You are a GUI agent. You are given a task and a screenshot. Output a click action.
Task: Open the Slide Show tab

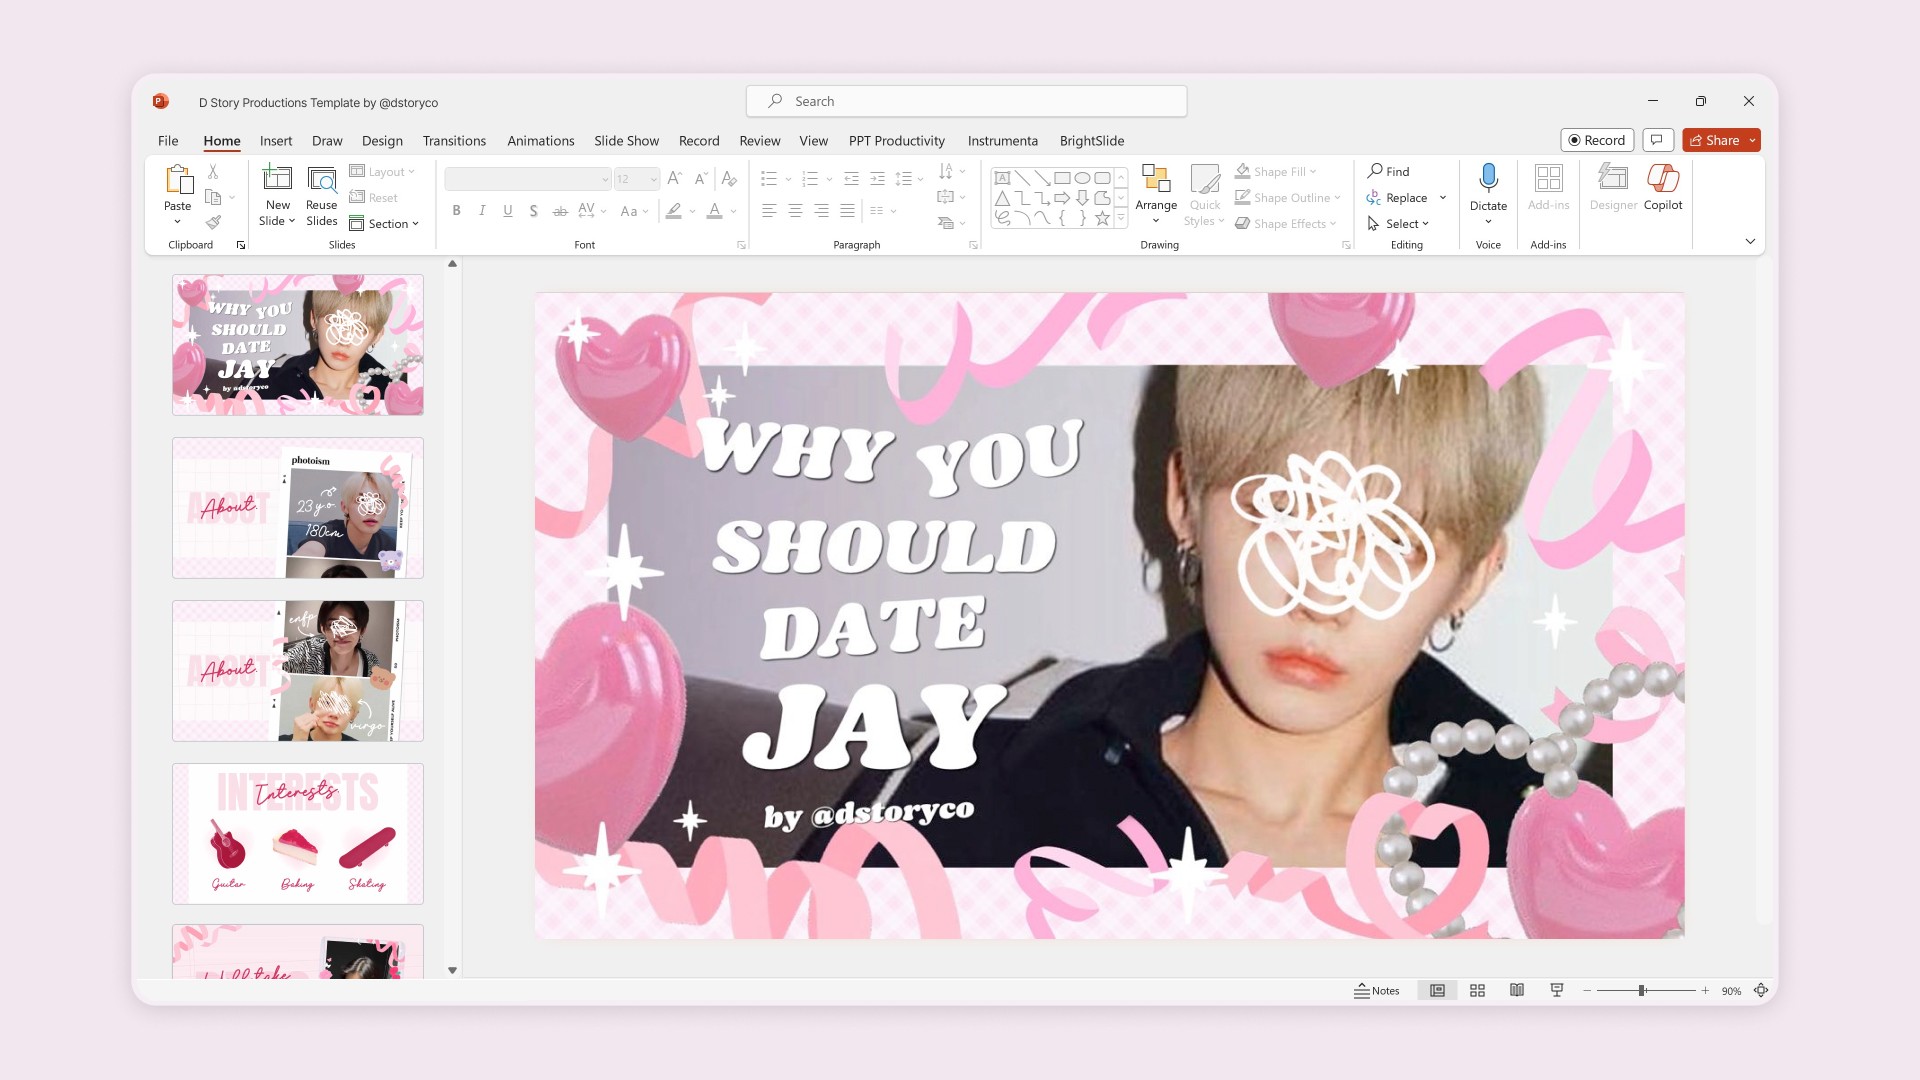pos(626,141)
